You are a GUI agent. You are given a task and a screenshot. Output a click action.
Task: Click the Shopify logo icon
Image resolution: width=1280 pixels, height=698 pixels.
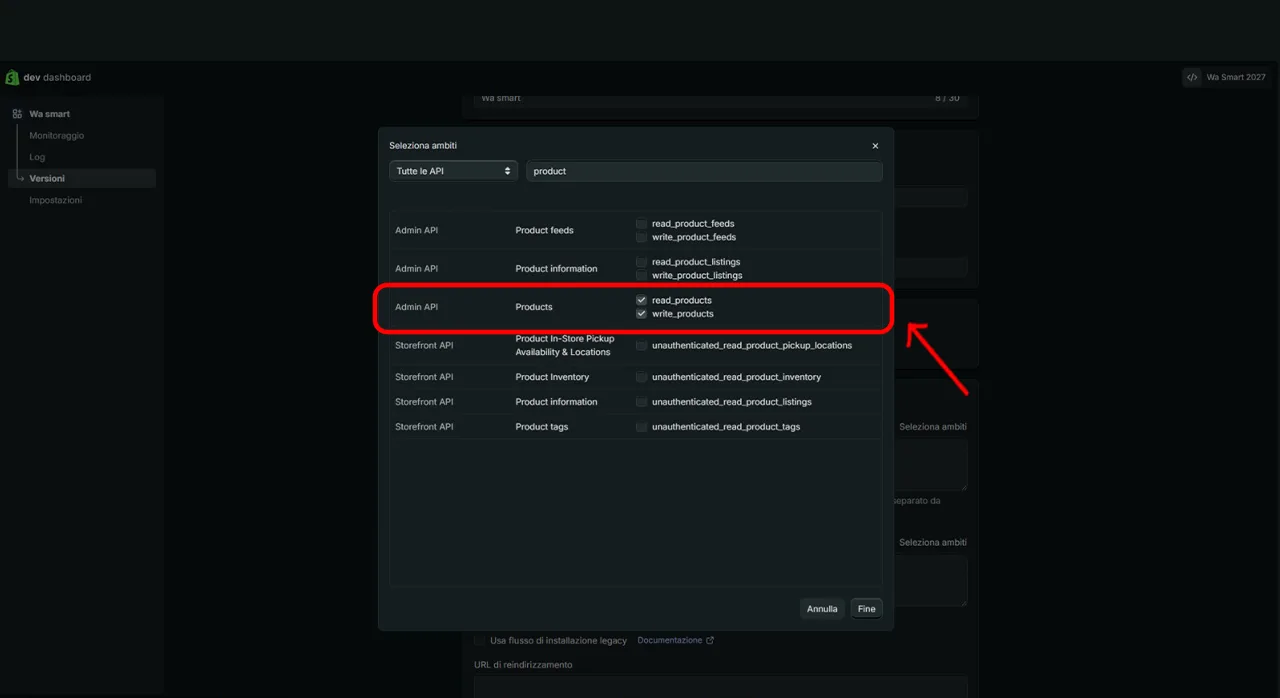coord(12,78)
